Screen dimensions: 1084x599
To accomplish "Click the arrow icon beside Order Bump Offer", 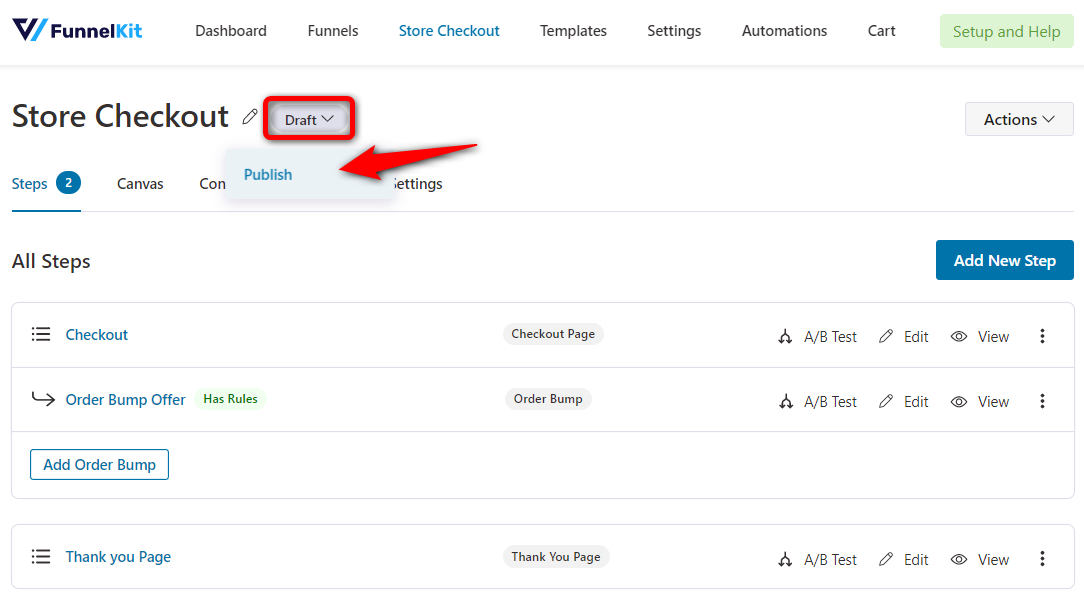I will coord(43,399).
